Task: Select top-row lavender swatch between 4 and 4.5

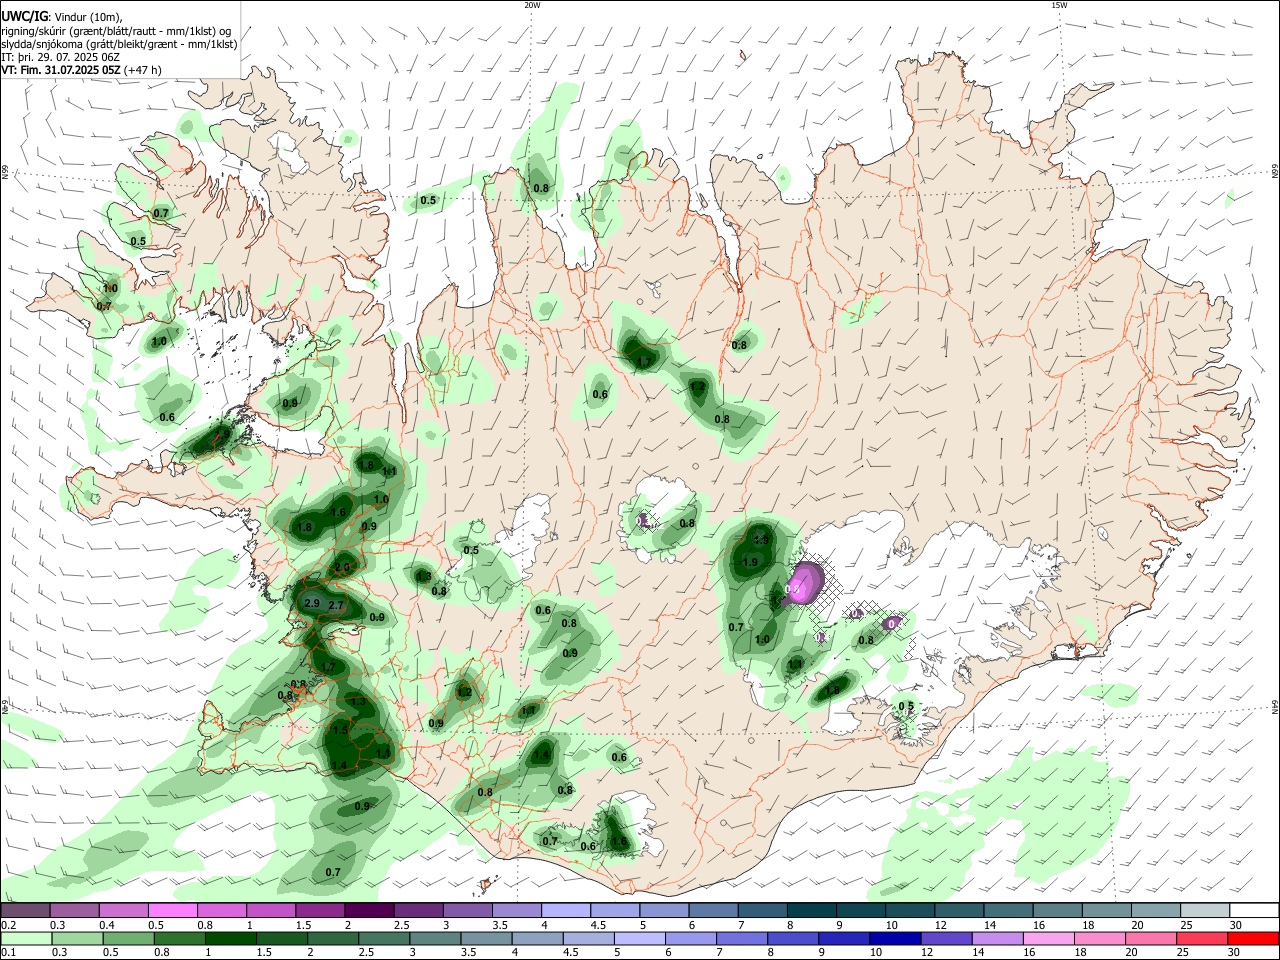Action: tap(565, 910)
